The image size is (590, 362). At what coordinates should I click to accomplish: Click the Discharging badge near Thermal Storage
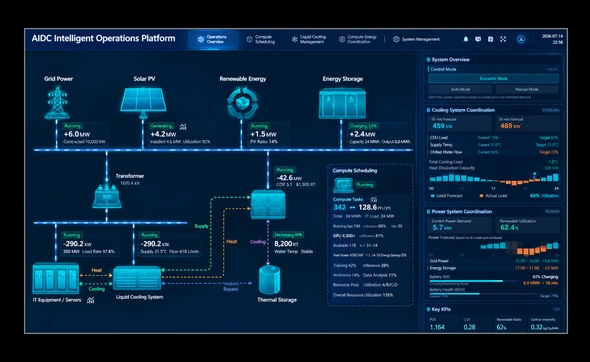[289, 235]
